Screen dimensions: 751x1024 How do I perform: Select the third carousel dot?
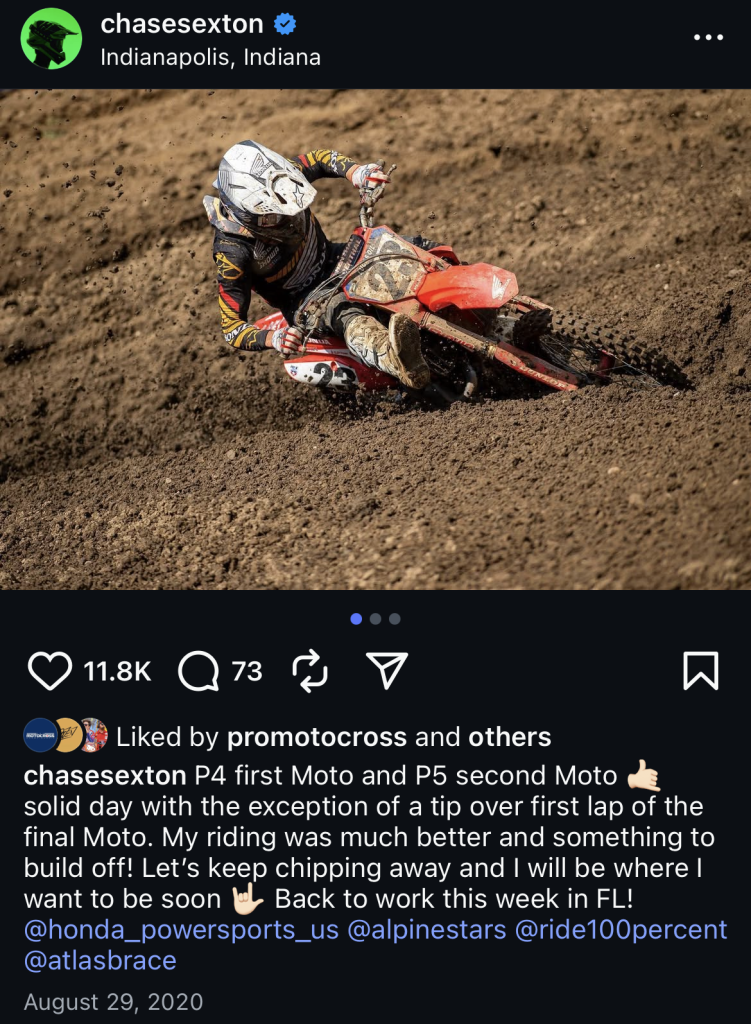[x=394, y=618]
